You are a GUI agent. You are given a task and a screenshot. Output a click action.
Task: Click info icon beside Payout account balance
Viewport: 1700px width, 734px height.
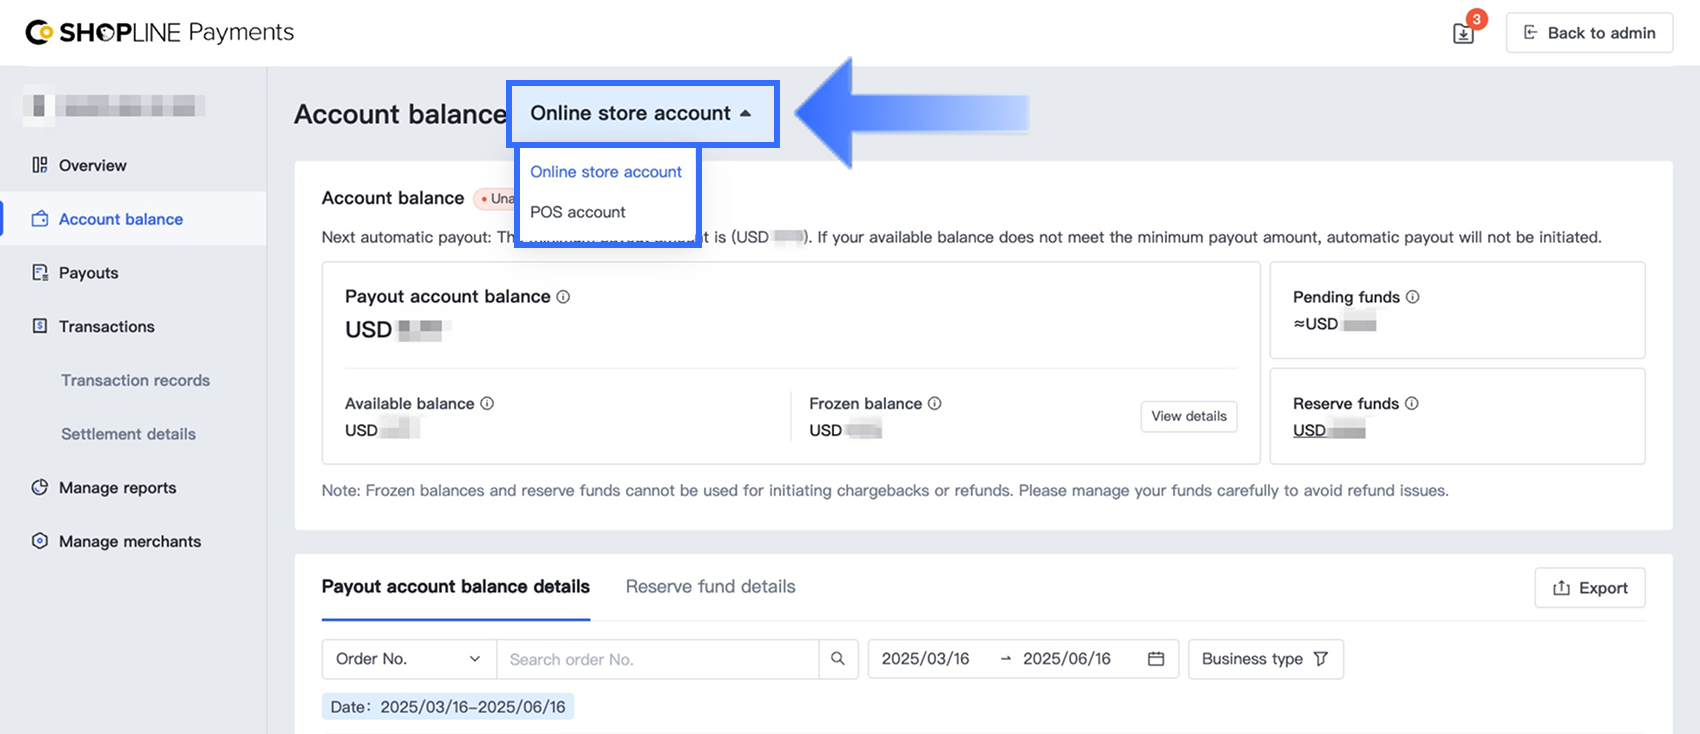pos(563,297)
